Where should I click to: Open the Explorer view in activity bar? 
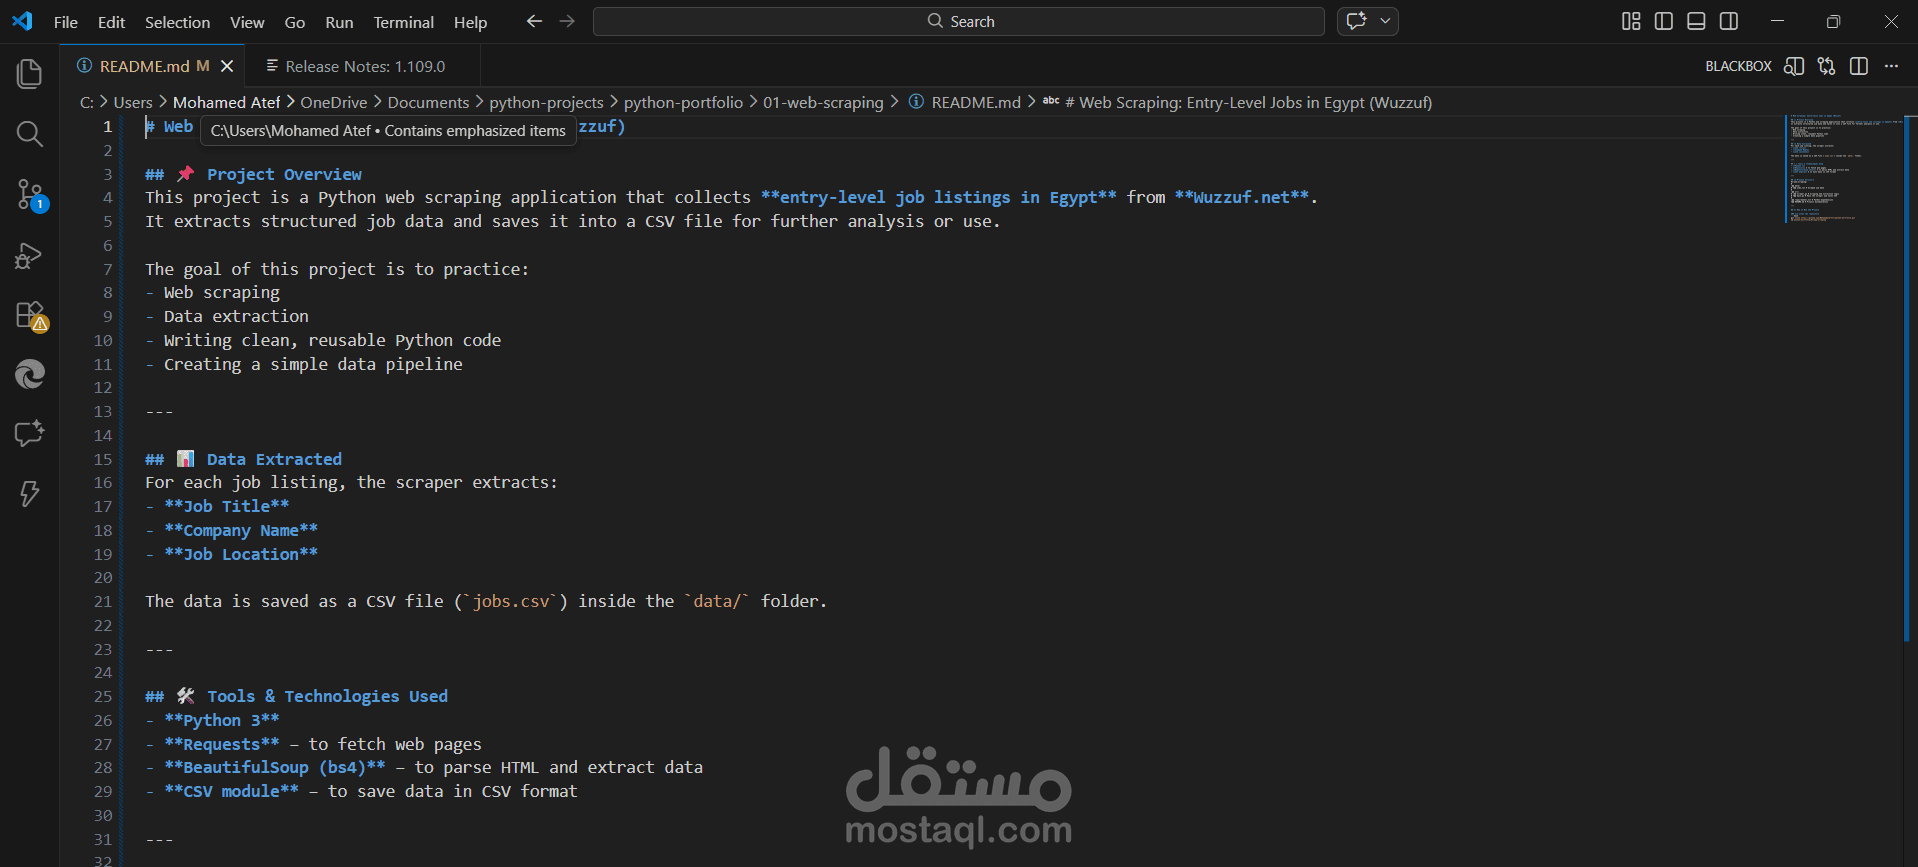point(30,74)
